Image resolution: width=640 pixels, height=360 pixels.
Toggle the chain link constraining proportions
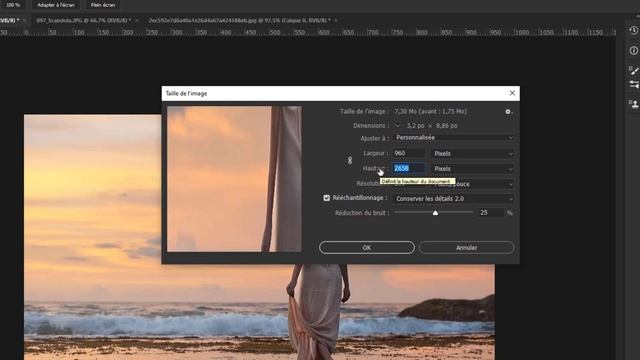[350, 160]
